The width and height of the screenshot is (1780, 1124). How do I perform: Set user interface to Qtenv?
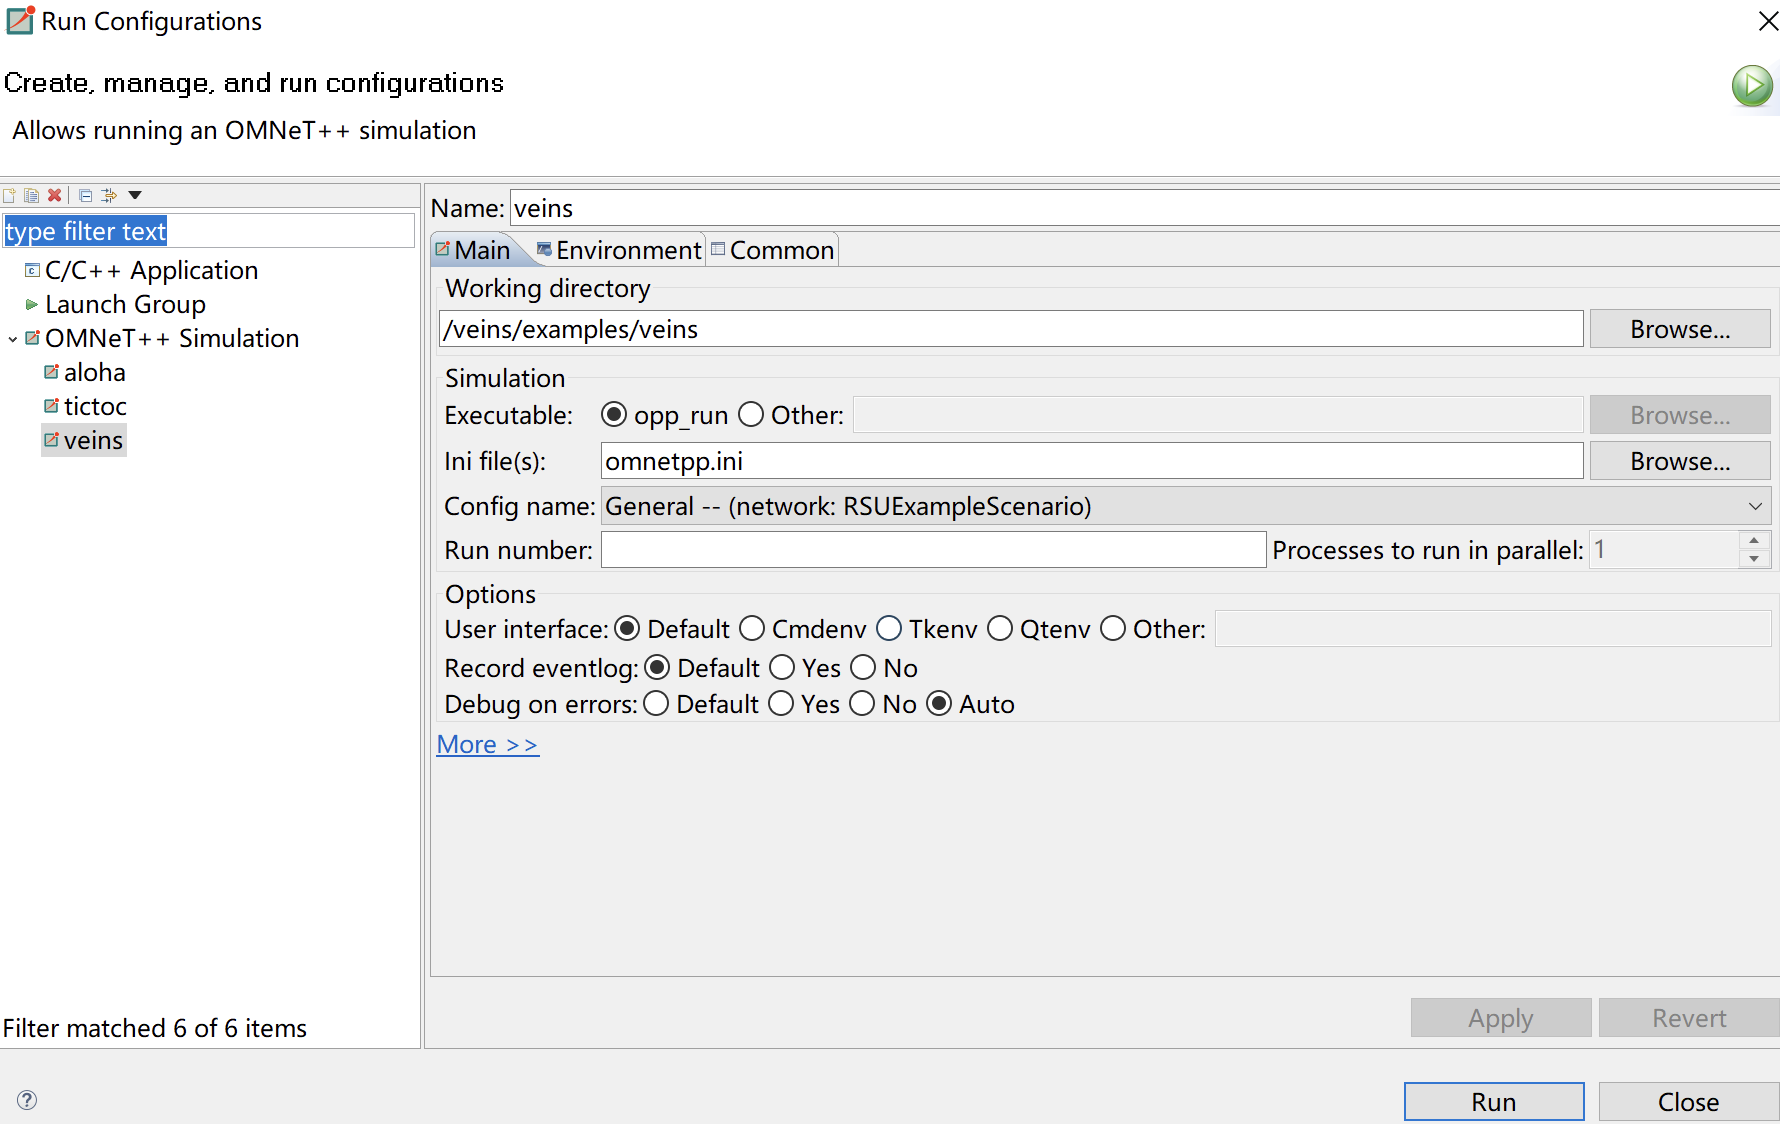1000,629
